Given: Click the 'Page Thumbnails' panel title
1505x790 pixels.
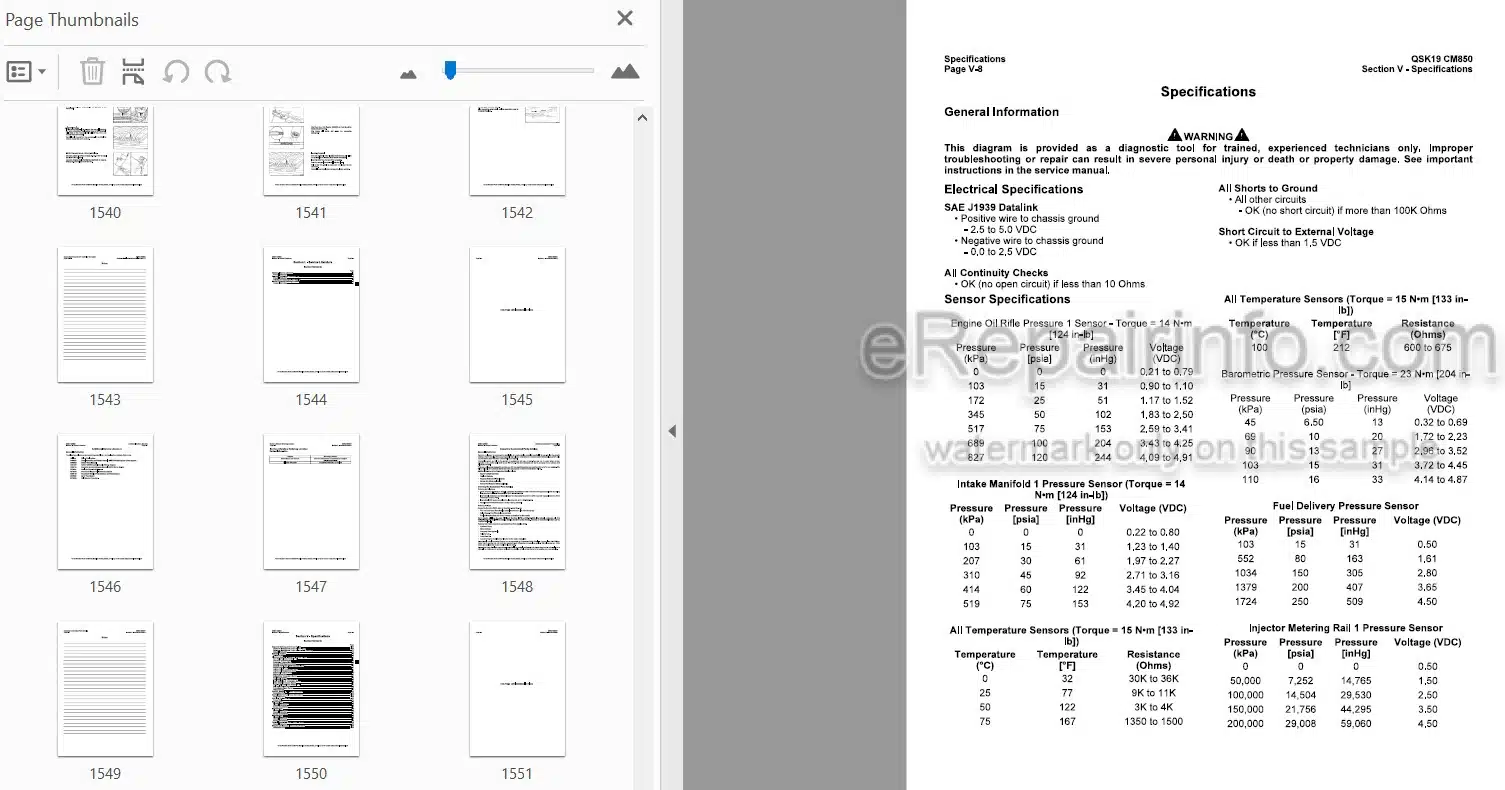Looking at the screenshot, I should click(72, 20).
